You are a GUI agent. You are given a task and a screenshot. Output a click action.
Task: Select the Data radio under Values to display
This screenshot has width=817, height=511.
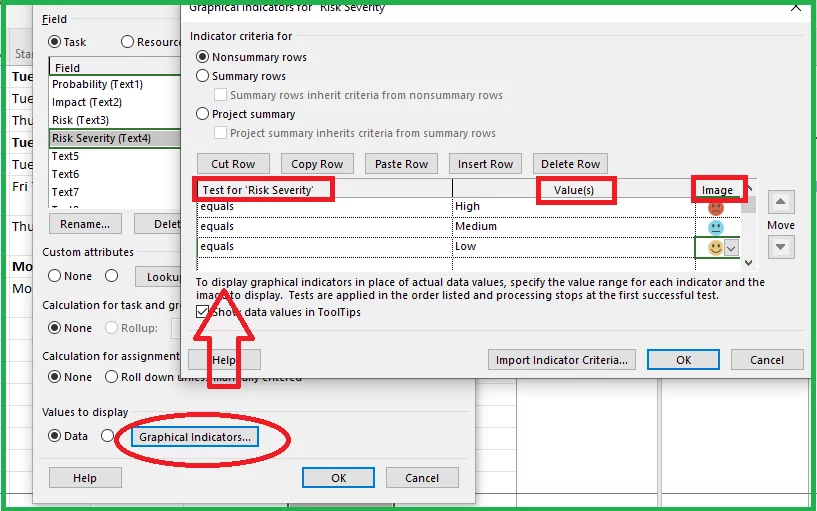click(x=55, y=436)
